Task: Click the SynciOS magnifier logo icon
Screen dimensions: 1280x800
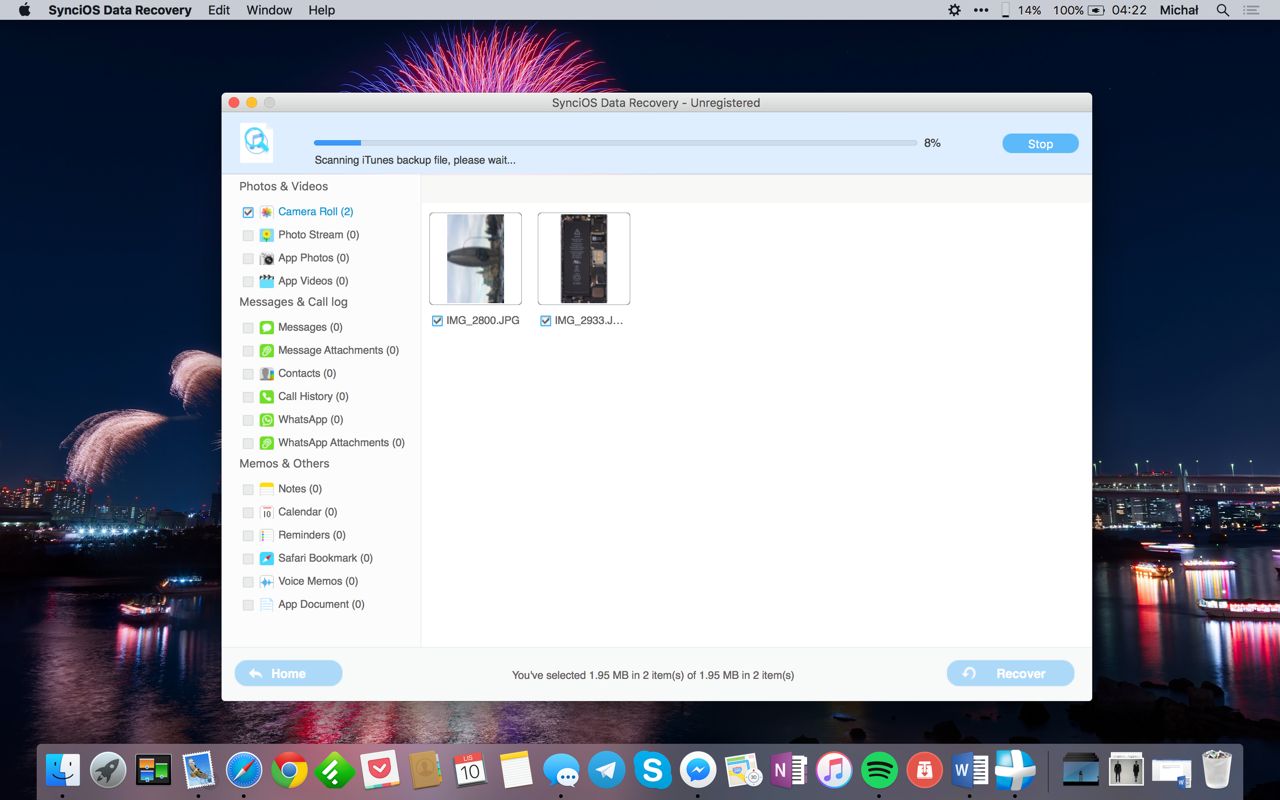Action: [x=257, y=143]
